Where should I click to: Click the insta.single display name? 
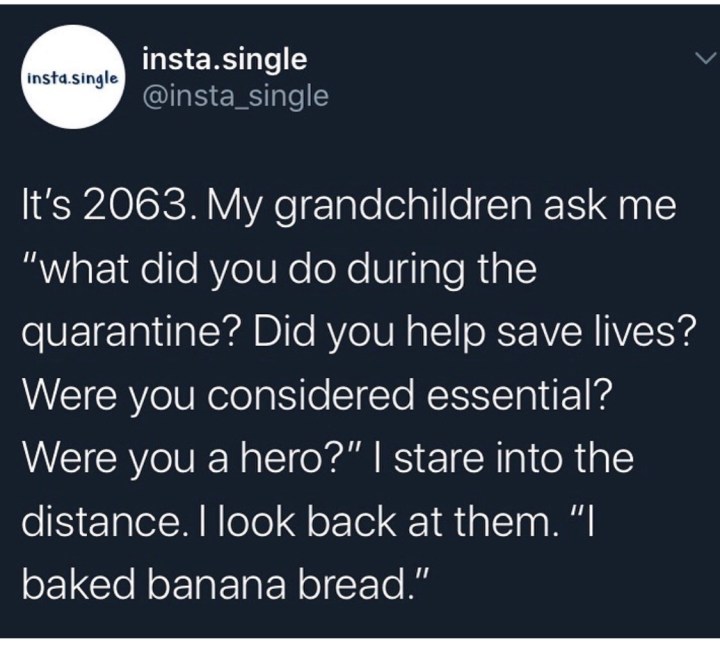coord(224,59)
